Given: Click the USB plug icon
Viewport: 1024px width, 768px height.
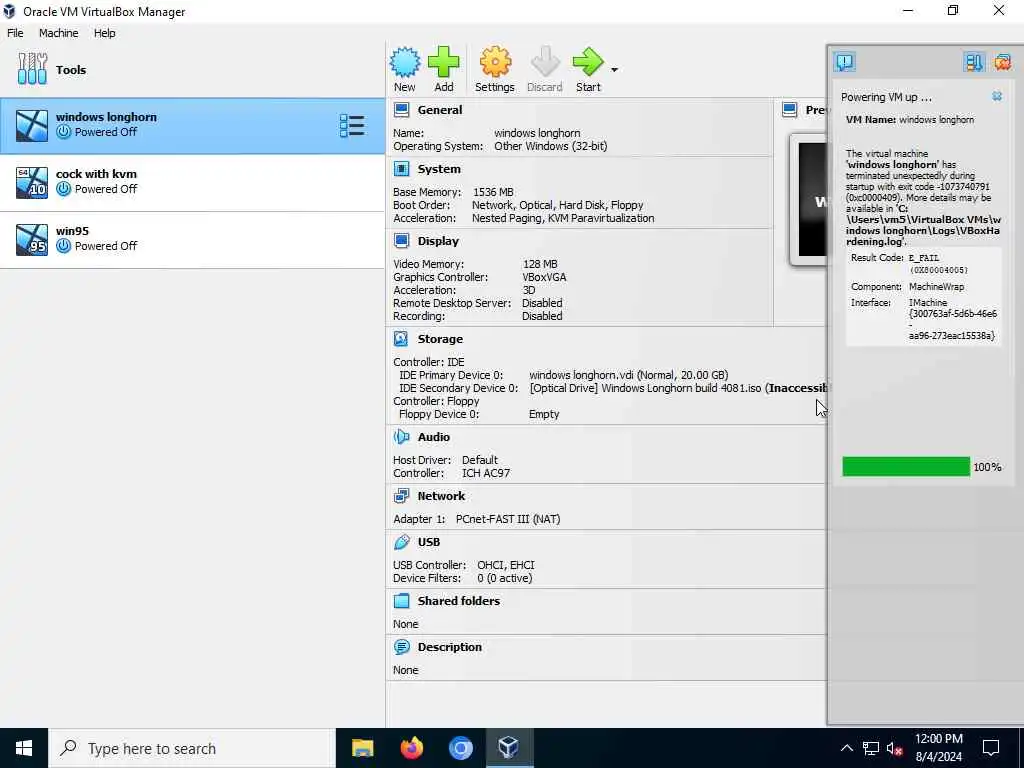Looking at the screenshot, I should pos(401,541).
